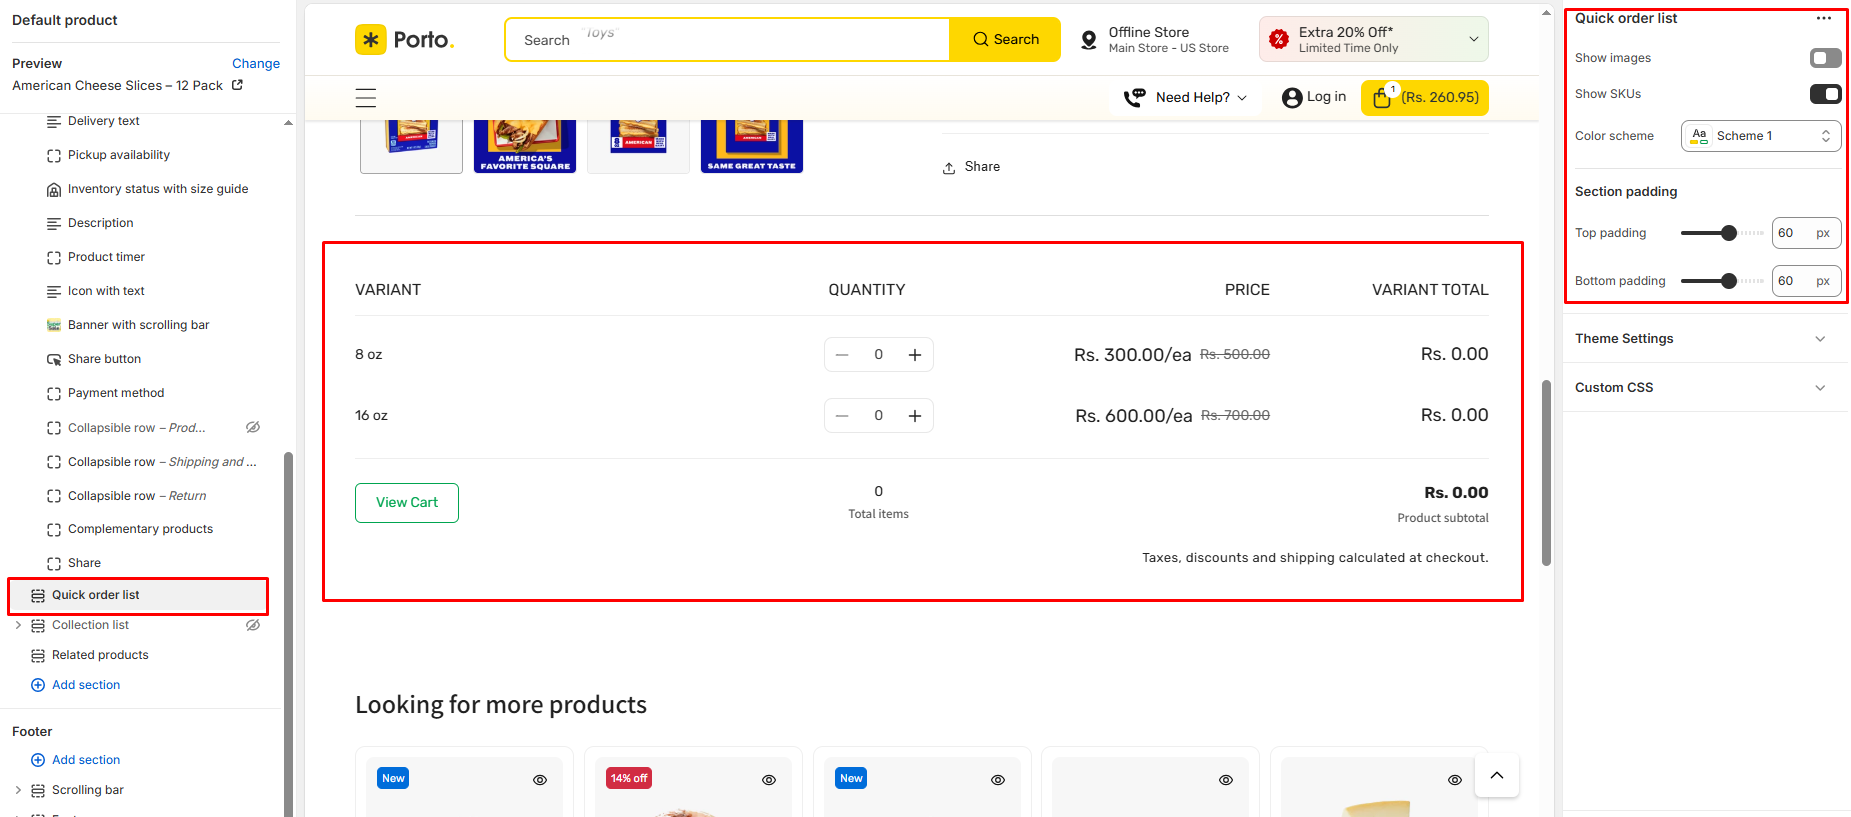Click the scroll-to-top arrow button
This screenshot has height=817, width=1851.
tap(1496, 776)
